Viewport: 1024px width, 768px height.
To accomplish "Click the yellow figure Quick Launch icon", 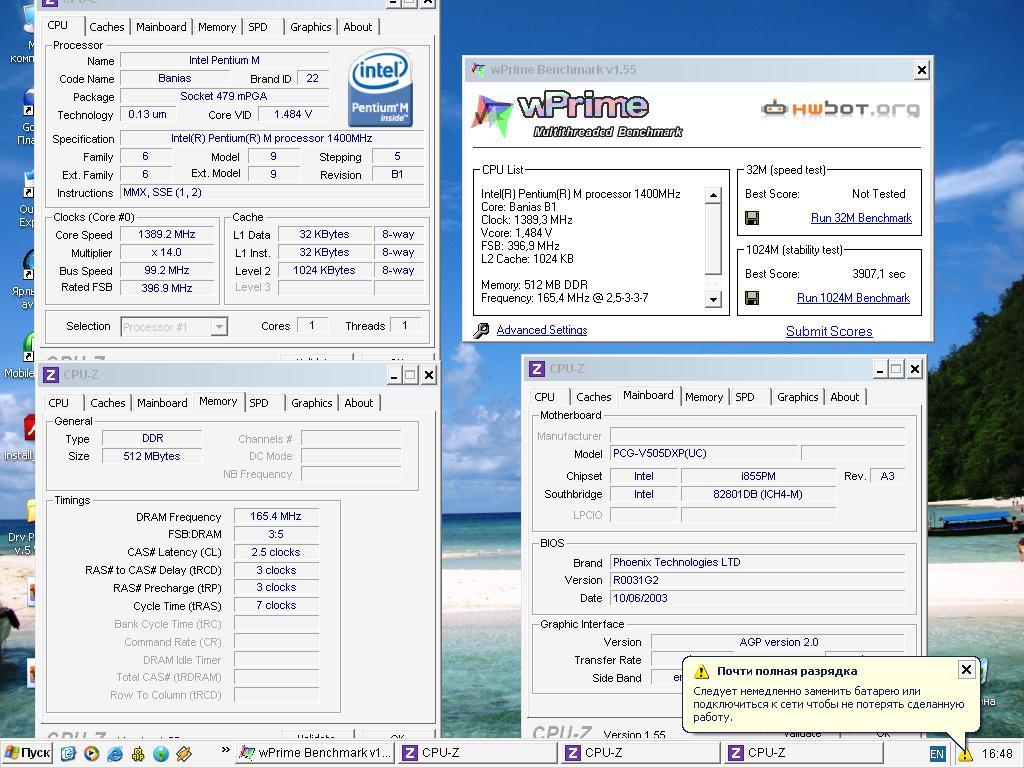I will tap(138, 754).
